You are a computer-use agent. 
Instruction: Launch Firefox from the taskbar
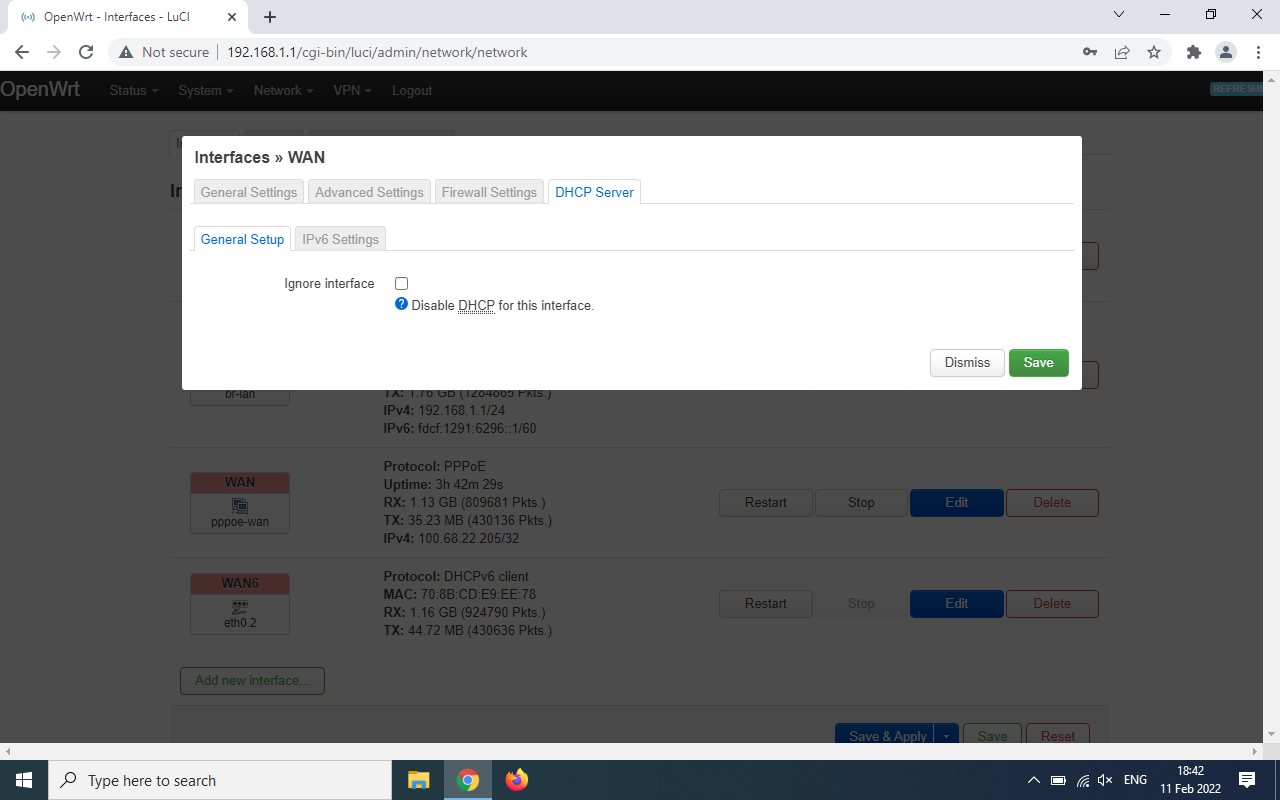point(516,780)
